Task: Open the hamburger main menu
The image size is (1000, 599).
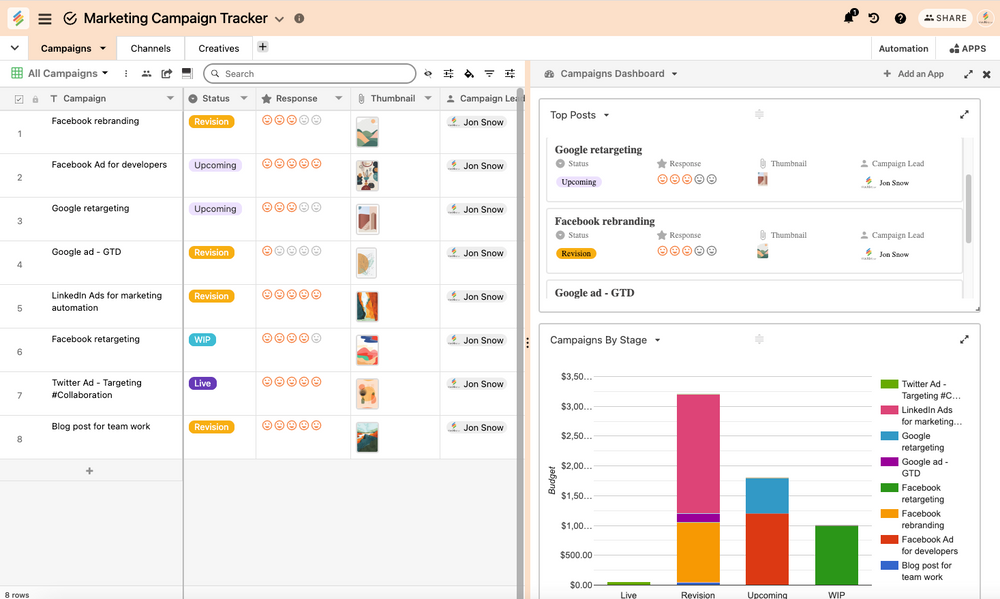Action: click(45, 18)
